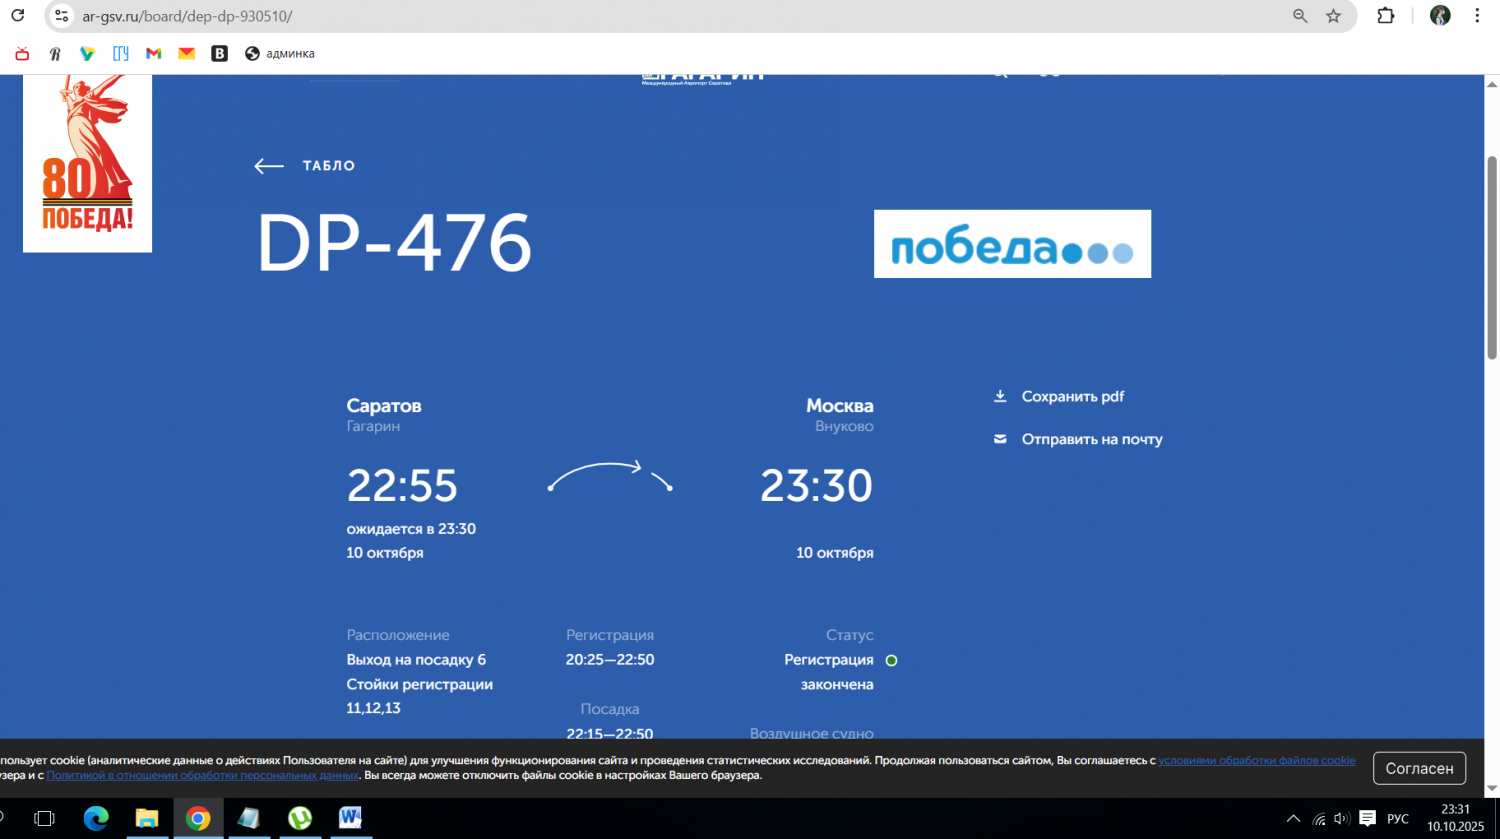Open site information icon in address bar
1500x839 pixels.
click(61, 16)
